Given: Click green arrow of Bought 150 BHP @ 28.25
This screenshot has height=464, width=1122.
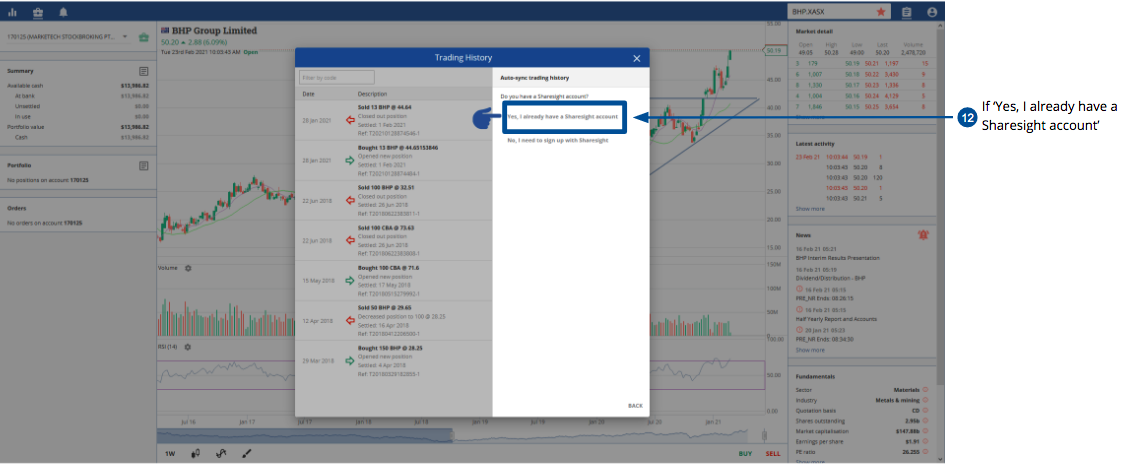Looking at the screenshot, I should click(350, 361).
